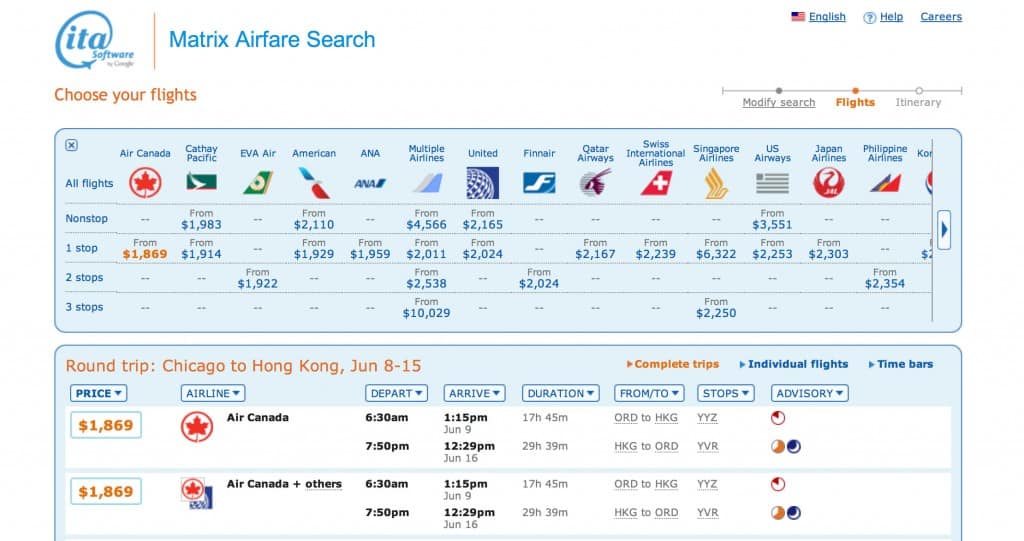This screenshot has width=1024, height=541.
Task: Filter by the 2 stops row label
Action: [x=84, y=278]
